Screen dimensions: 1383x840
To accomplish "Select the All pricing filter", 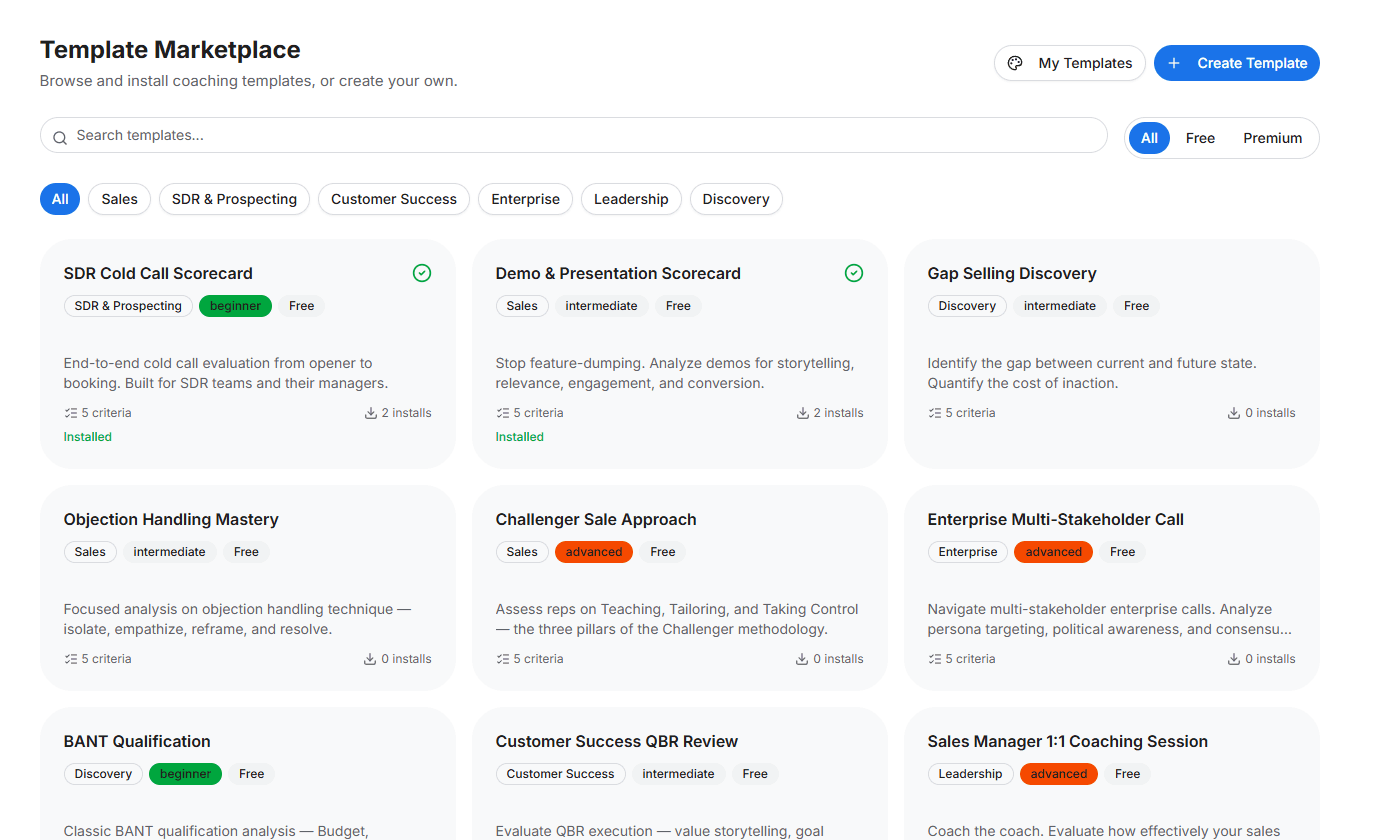I will 1148,137.
